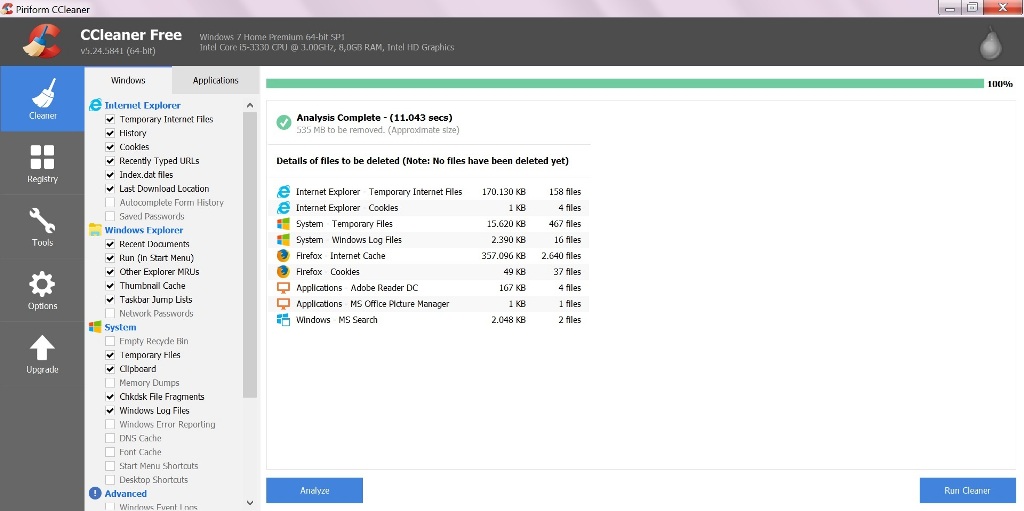Click the options list scrollbar thumb
Screen dimensions: 1024x511
tap(250, 255)
